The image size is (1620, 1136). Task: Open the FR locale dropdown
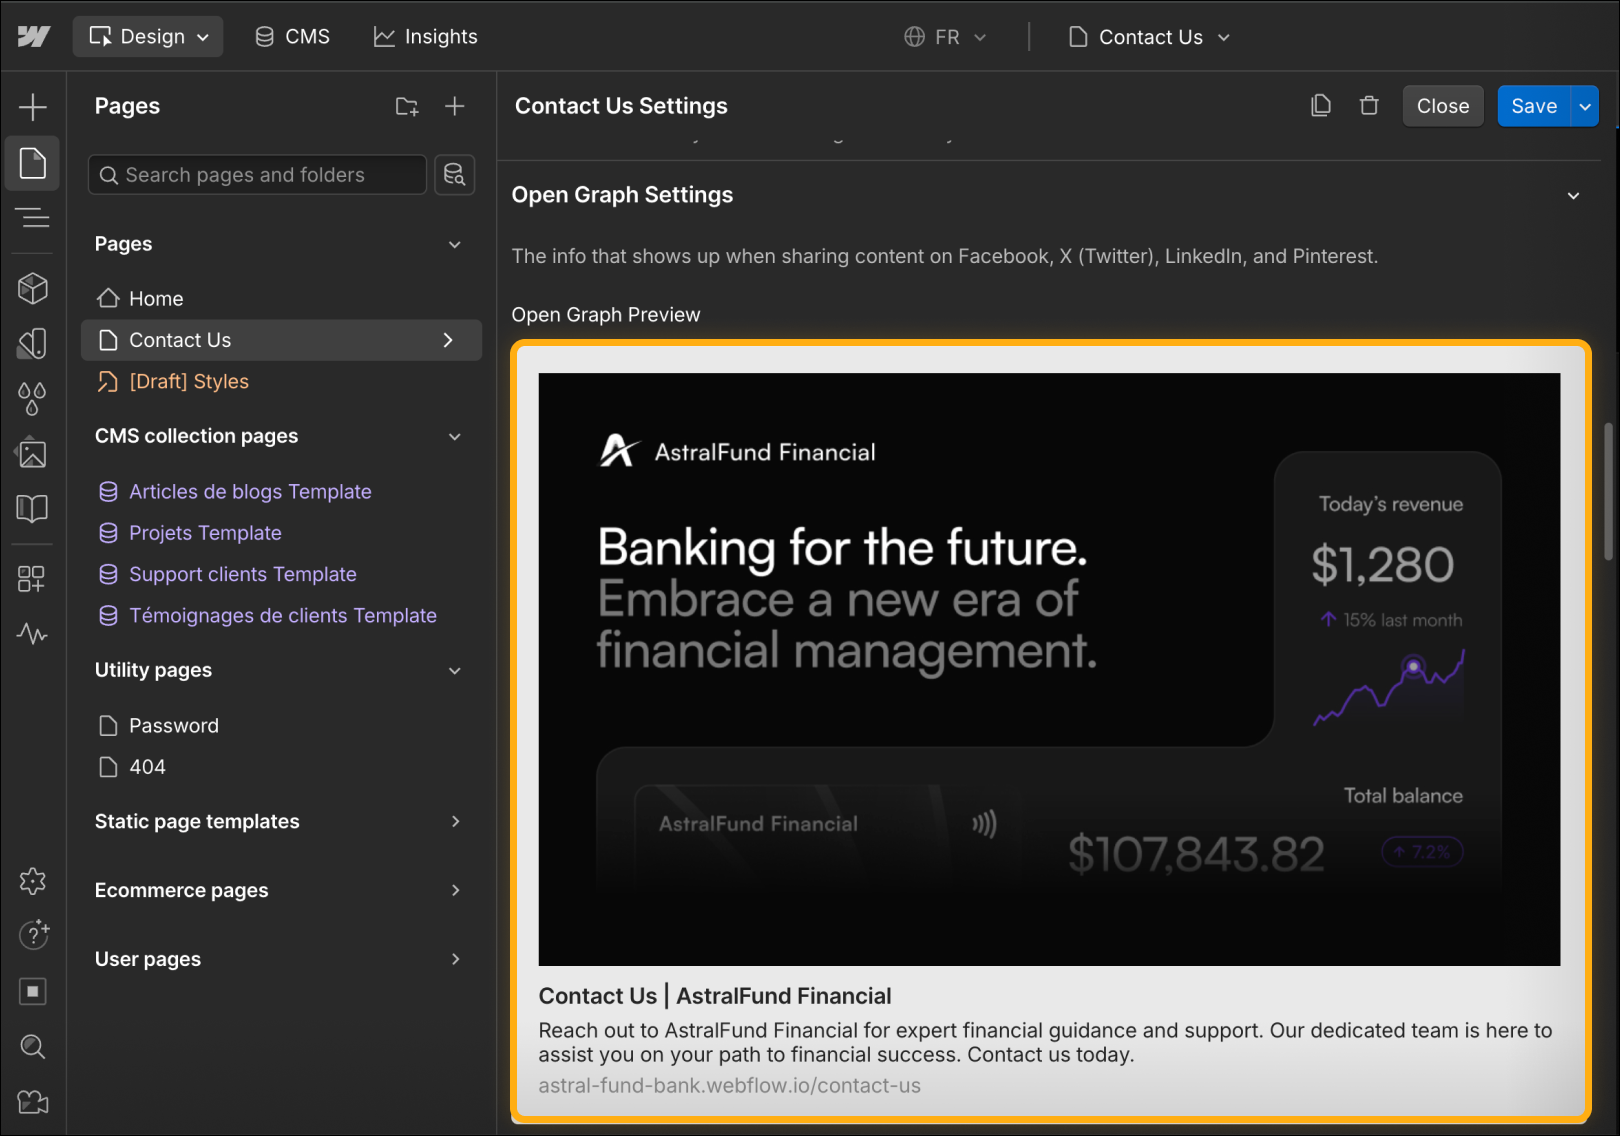(945, 37)
